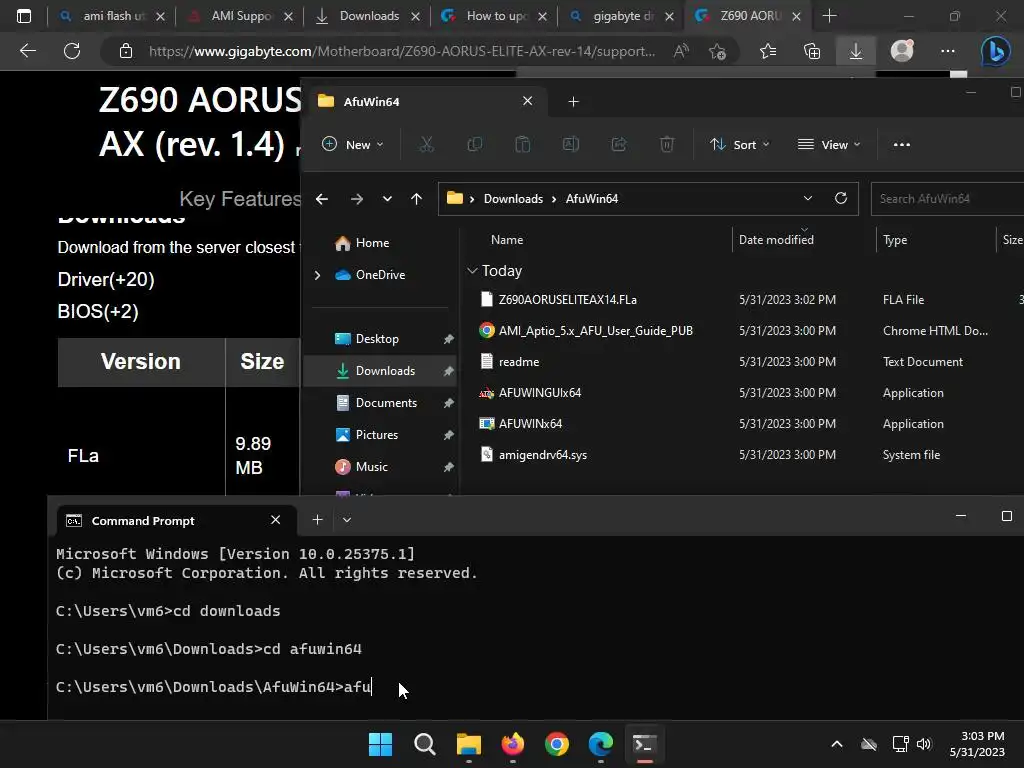
Task: Open browser Favorites star list icon
Action: [x=768, y=51]
